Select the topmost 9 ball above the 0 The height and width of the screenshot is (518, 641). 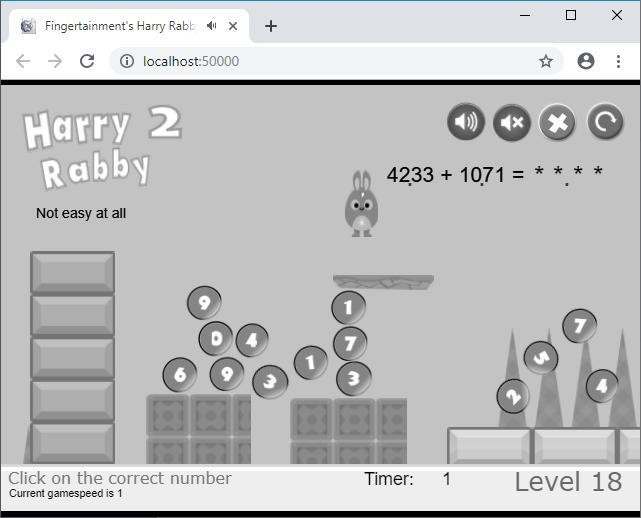[204, 303]
